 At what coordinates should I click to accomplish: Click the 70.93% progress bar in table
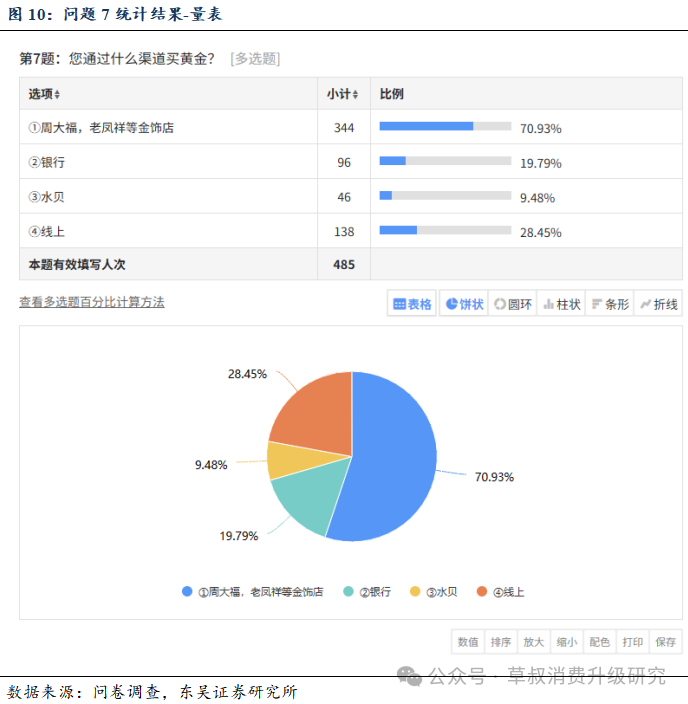[x=445, y=126]
